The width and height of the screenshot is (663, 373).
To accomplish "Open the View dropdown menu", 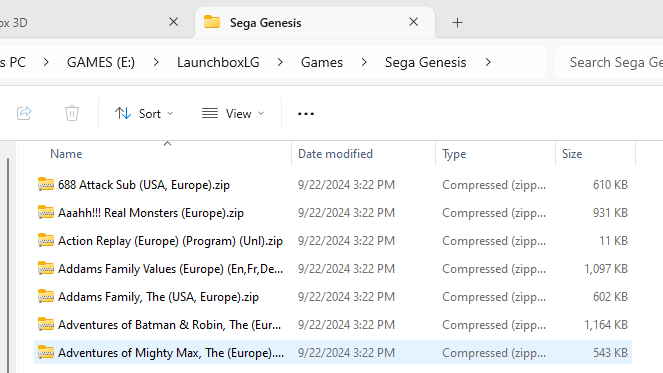I will pyautogui.click(x=233, y=113).
